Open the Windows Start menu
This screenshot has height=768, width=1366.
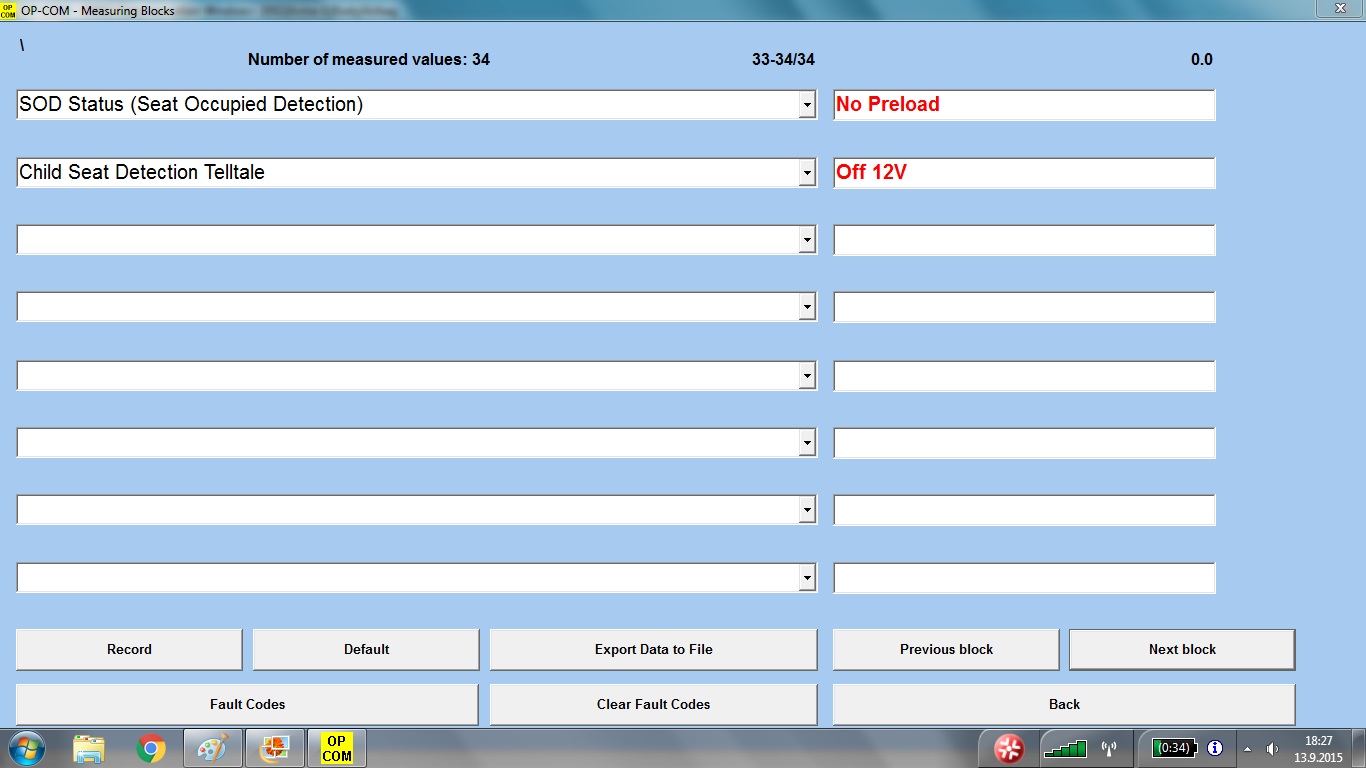(x=25, y=748)
